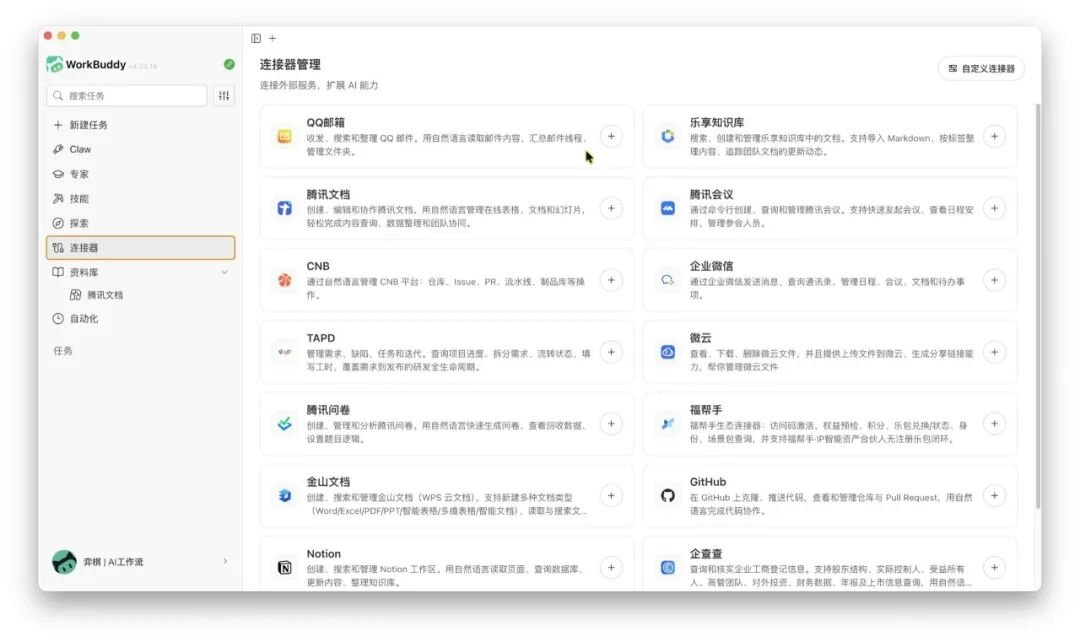Screen dimensions: 1080x642
Task: Add the GitHub connector with plus button
Action: tap(994, 496)
